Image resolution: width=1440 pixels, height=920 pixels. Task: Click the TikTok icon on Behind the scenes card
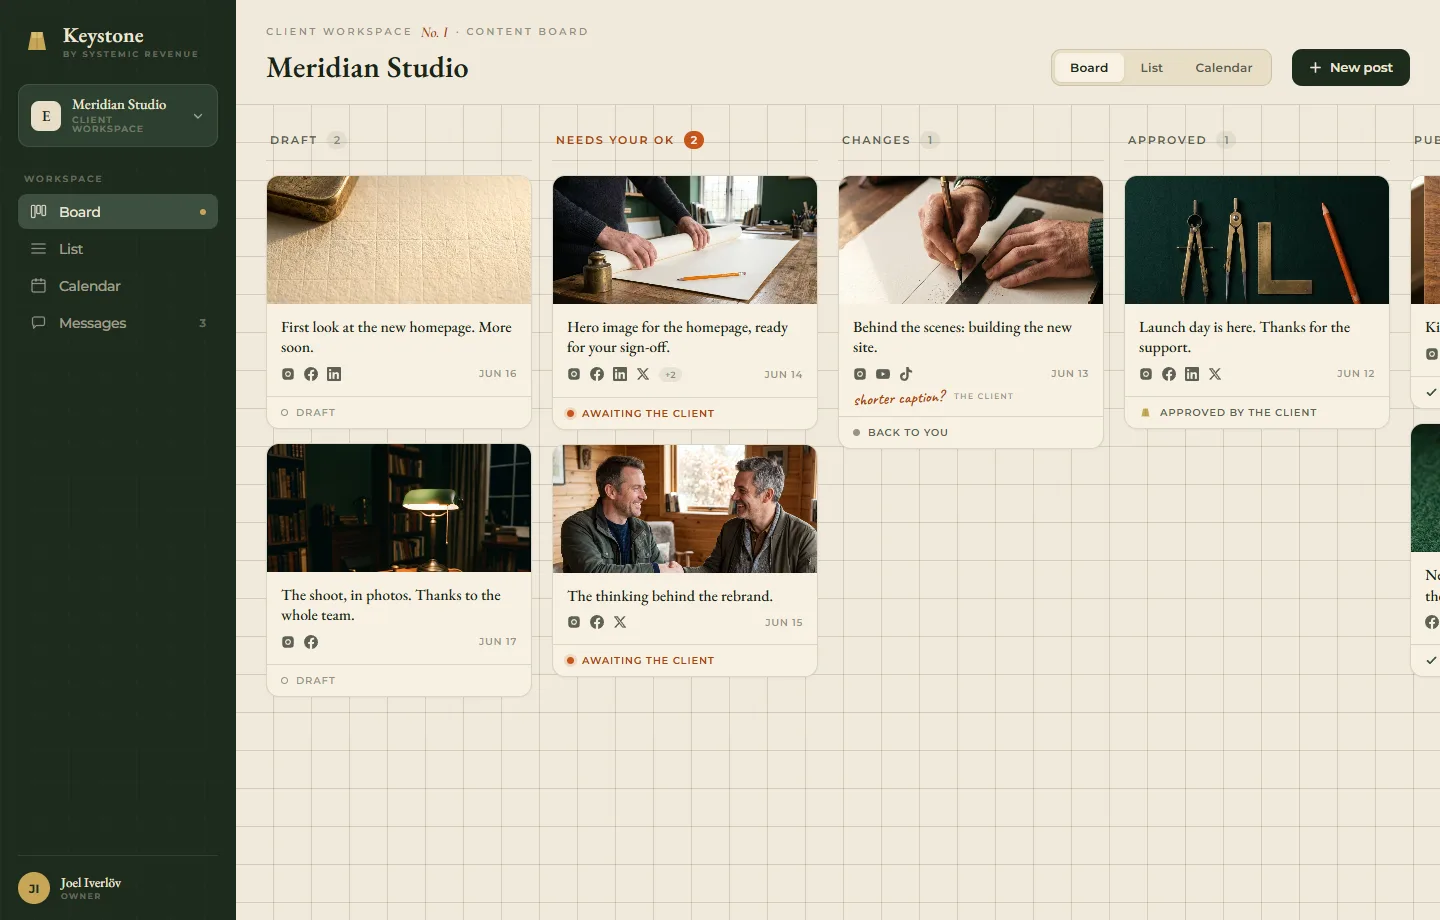tap(906, 374)
